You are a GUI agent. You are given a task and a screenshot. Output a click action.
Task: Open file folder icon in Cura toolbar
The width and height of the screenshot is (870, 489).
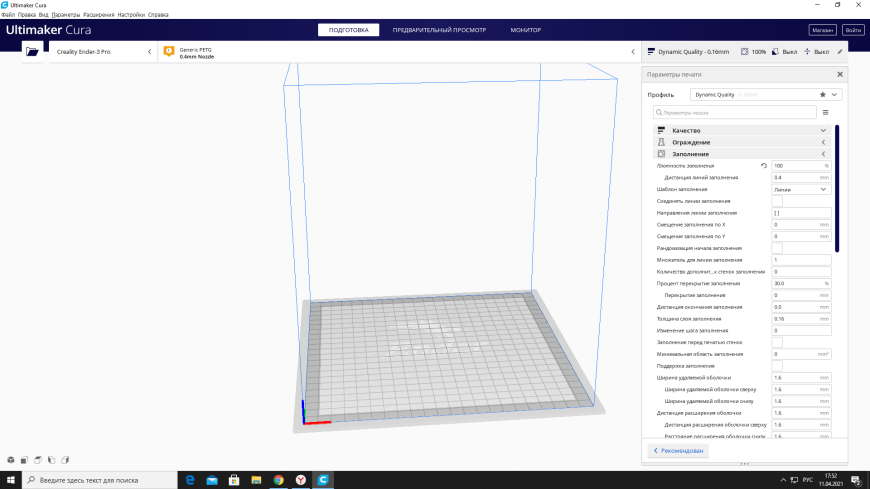(x=32, y=52)
